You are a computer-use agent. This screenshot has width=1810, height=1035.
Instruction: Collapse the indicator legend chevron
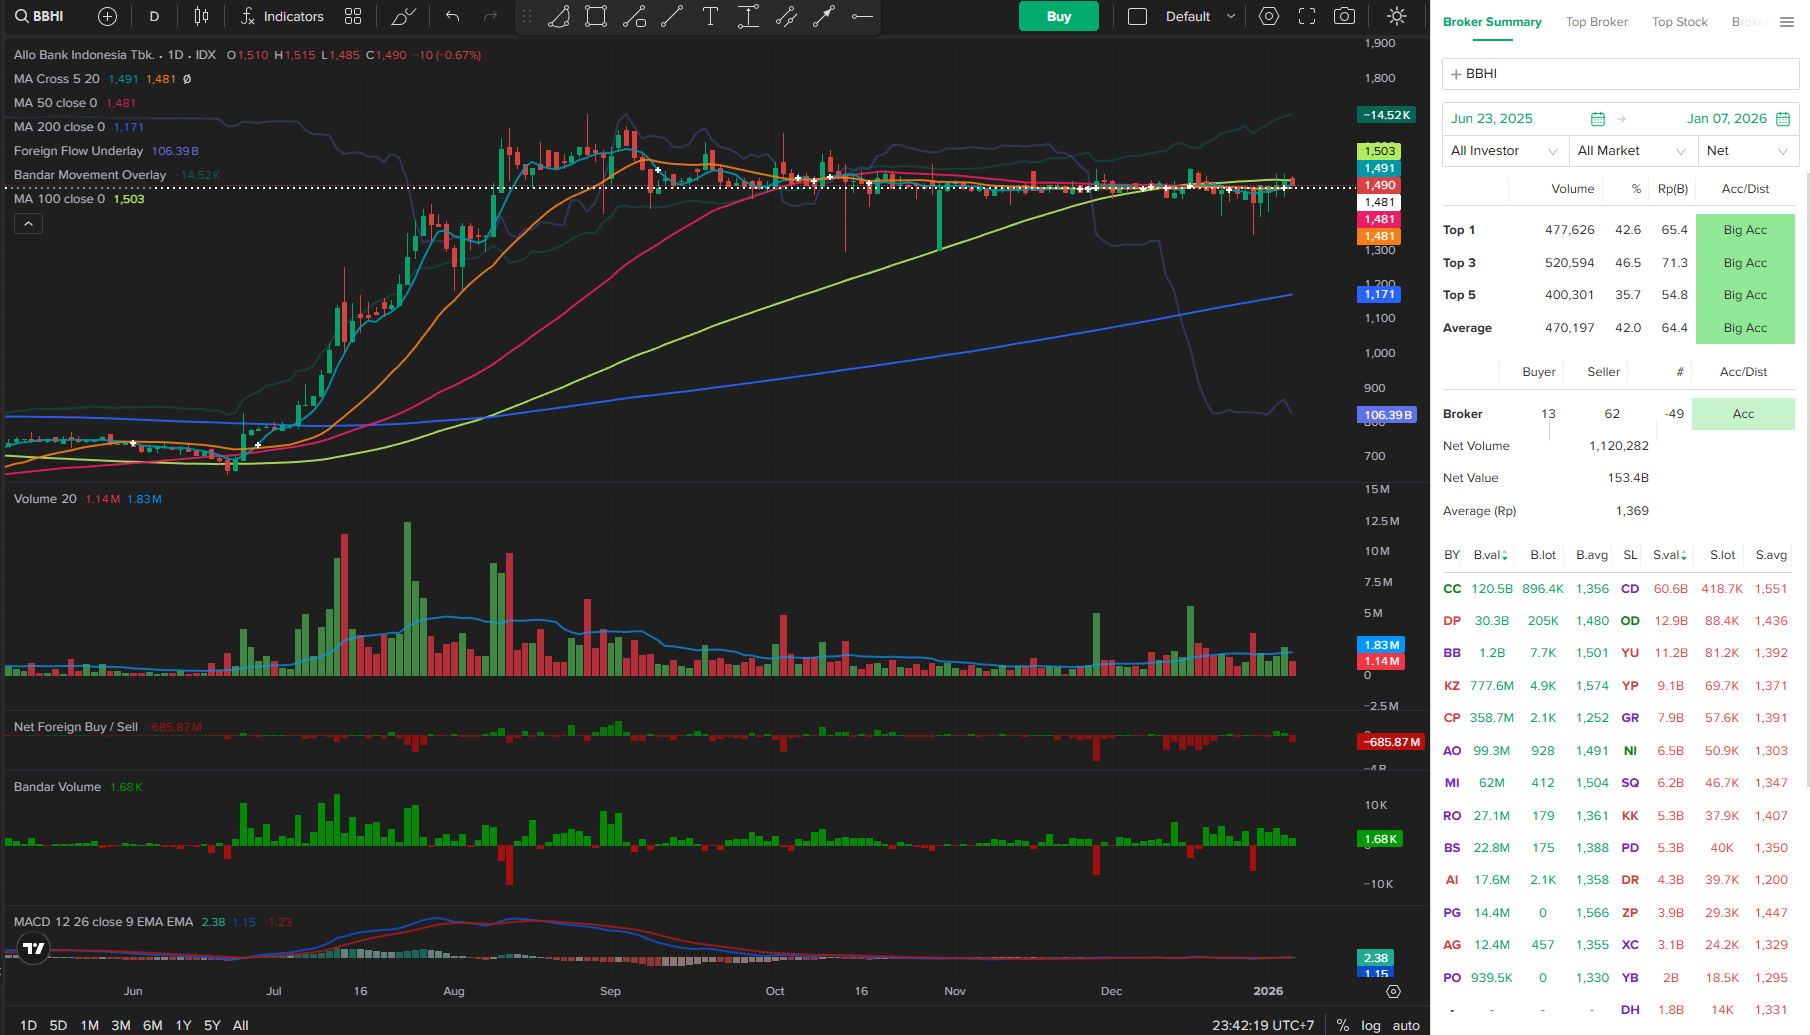[x=28, y=224]
